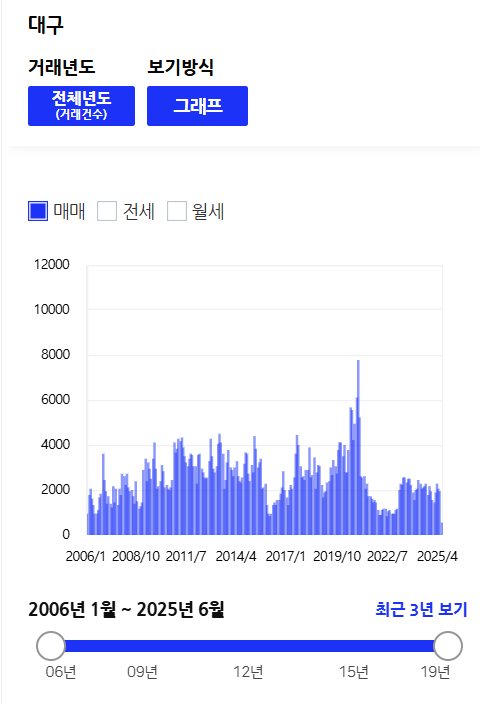Grab the left range slider handle

click(x=51, y=646)
